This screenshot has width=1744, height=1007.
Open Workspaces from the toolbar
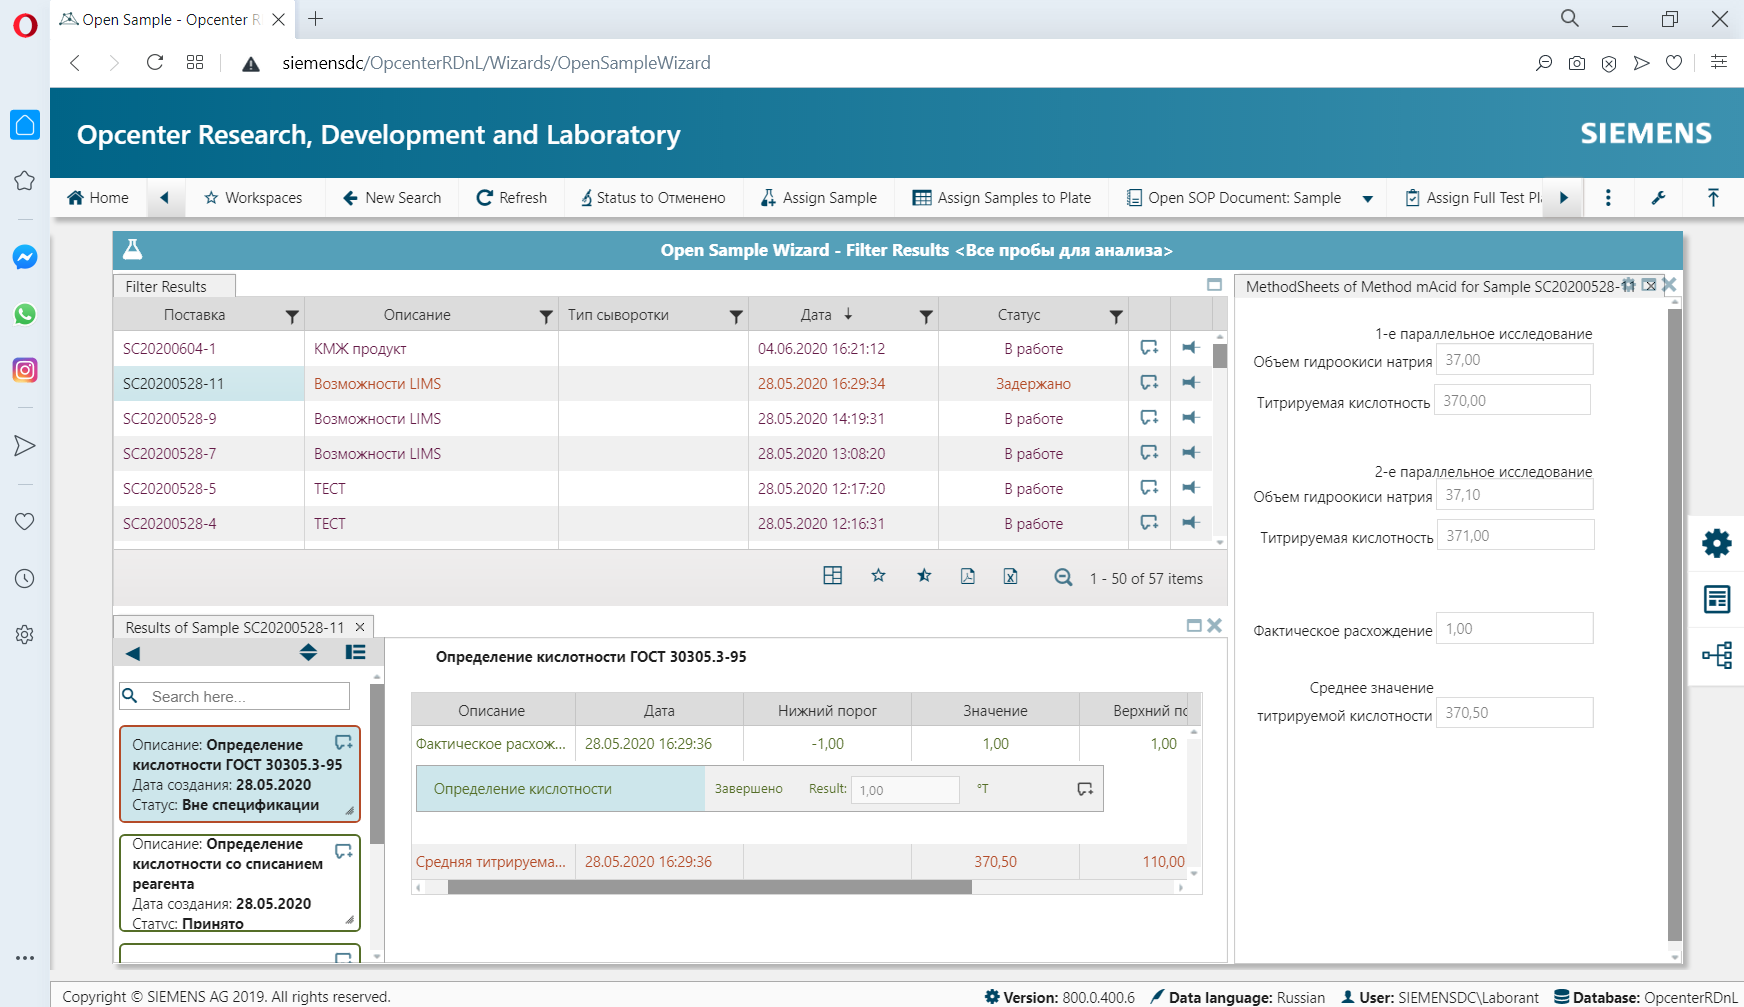253,198
